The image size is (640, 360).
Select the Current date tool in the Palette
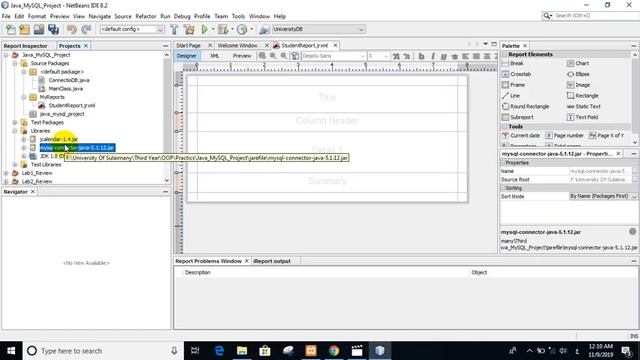pos(521,136)
